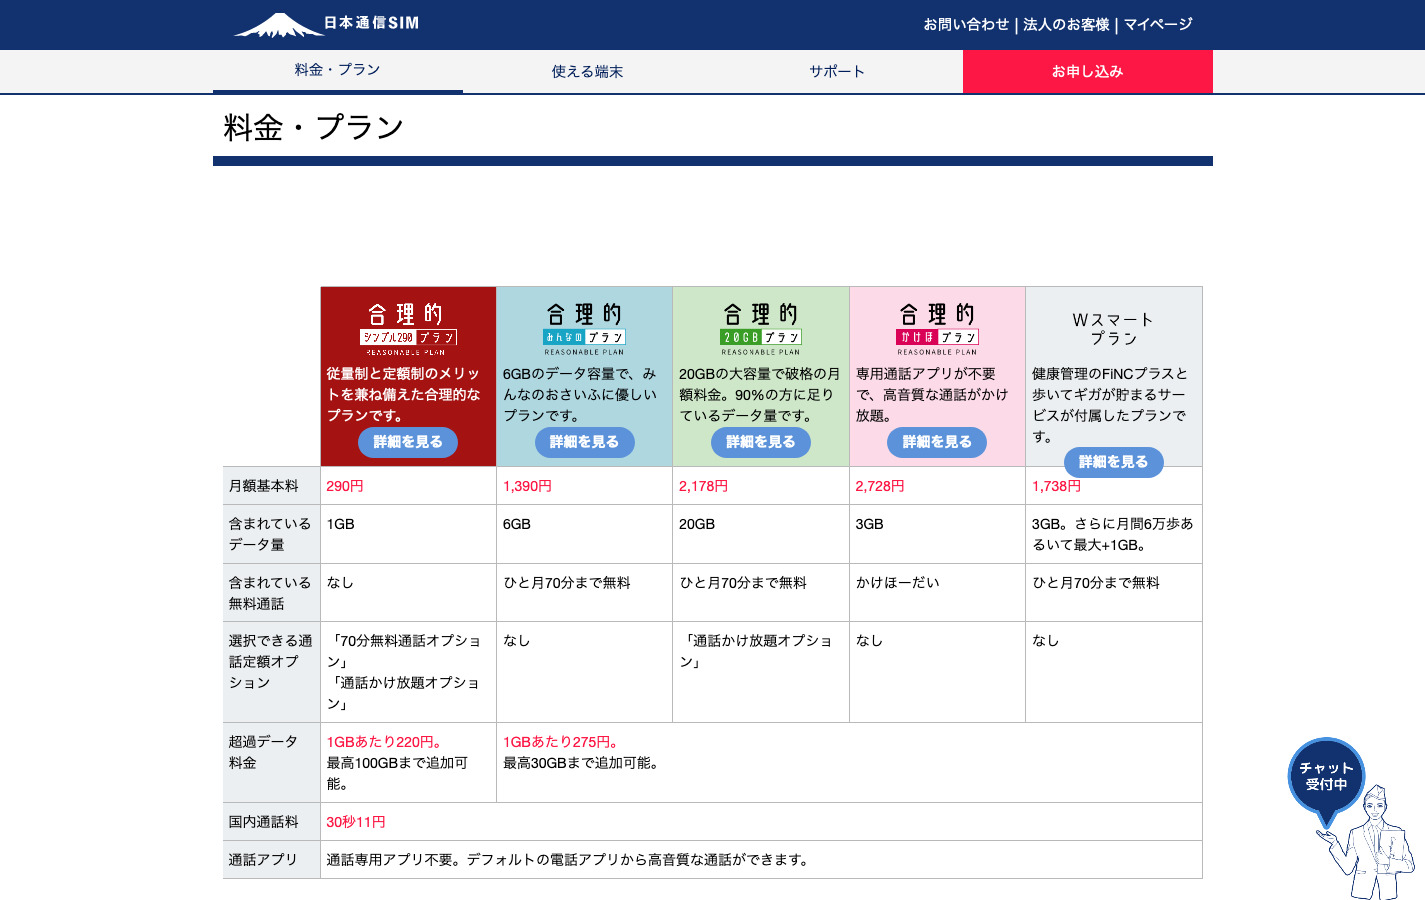Image resolution: width=1425 pixels, height=900 pixels.
Task: Follow the 法人のお客様 link
Action: coord(1066,24)
